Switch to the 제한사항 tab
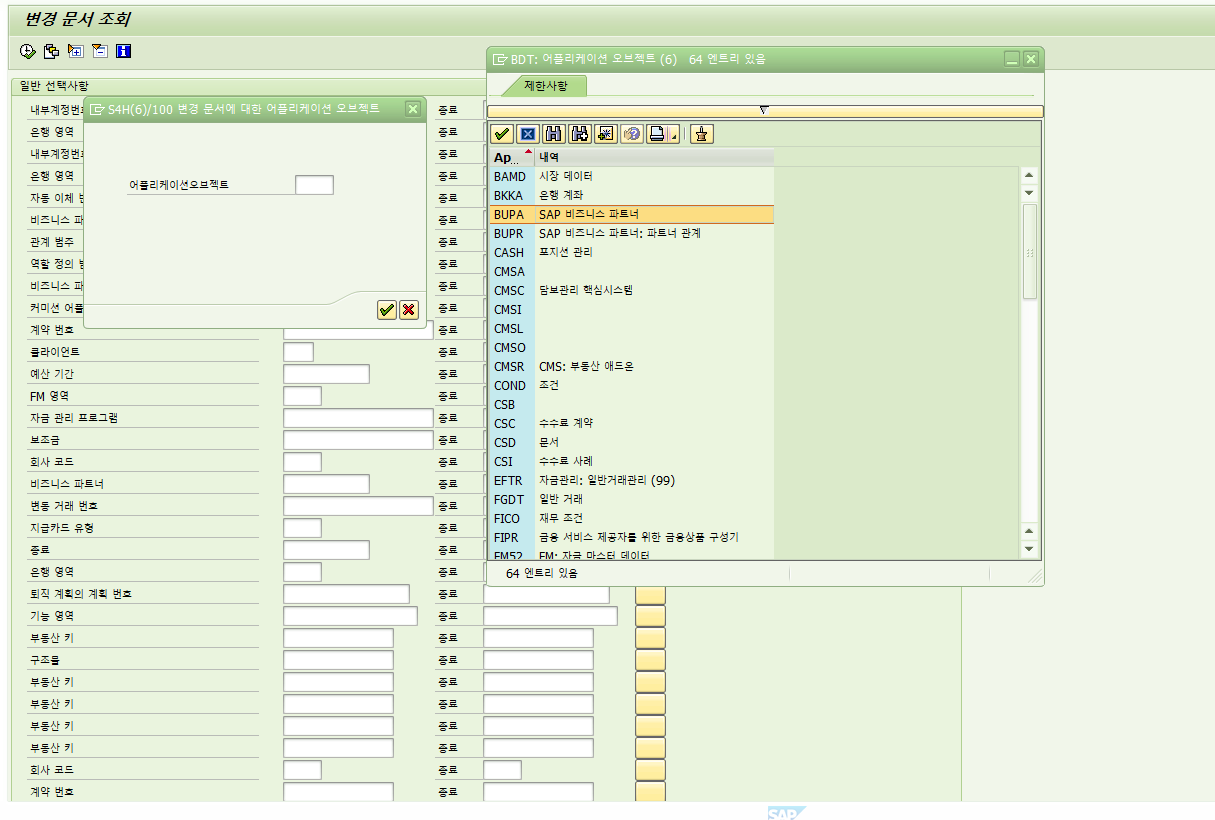The width and height of the screenshot is (1215, 820). pos(545,86)
